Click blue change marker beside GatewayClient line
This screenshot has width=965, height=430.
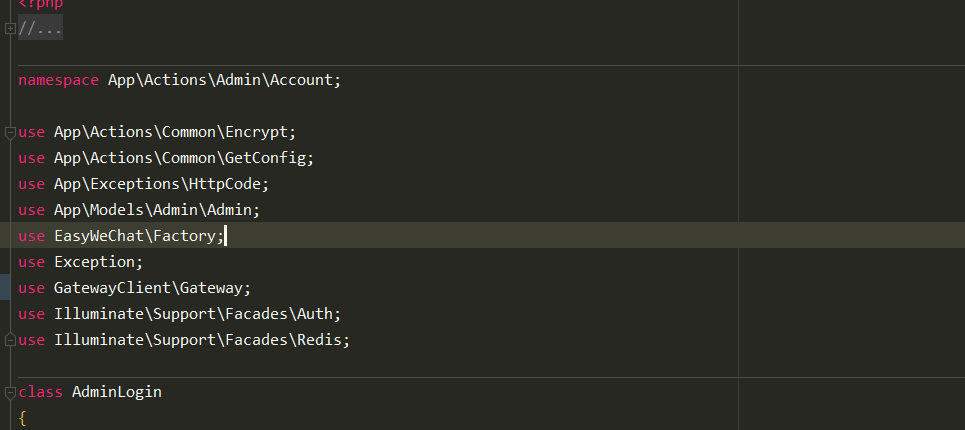click(5, 287)
